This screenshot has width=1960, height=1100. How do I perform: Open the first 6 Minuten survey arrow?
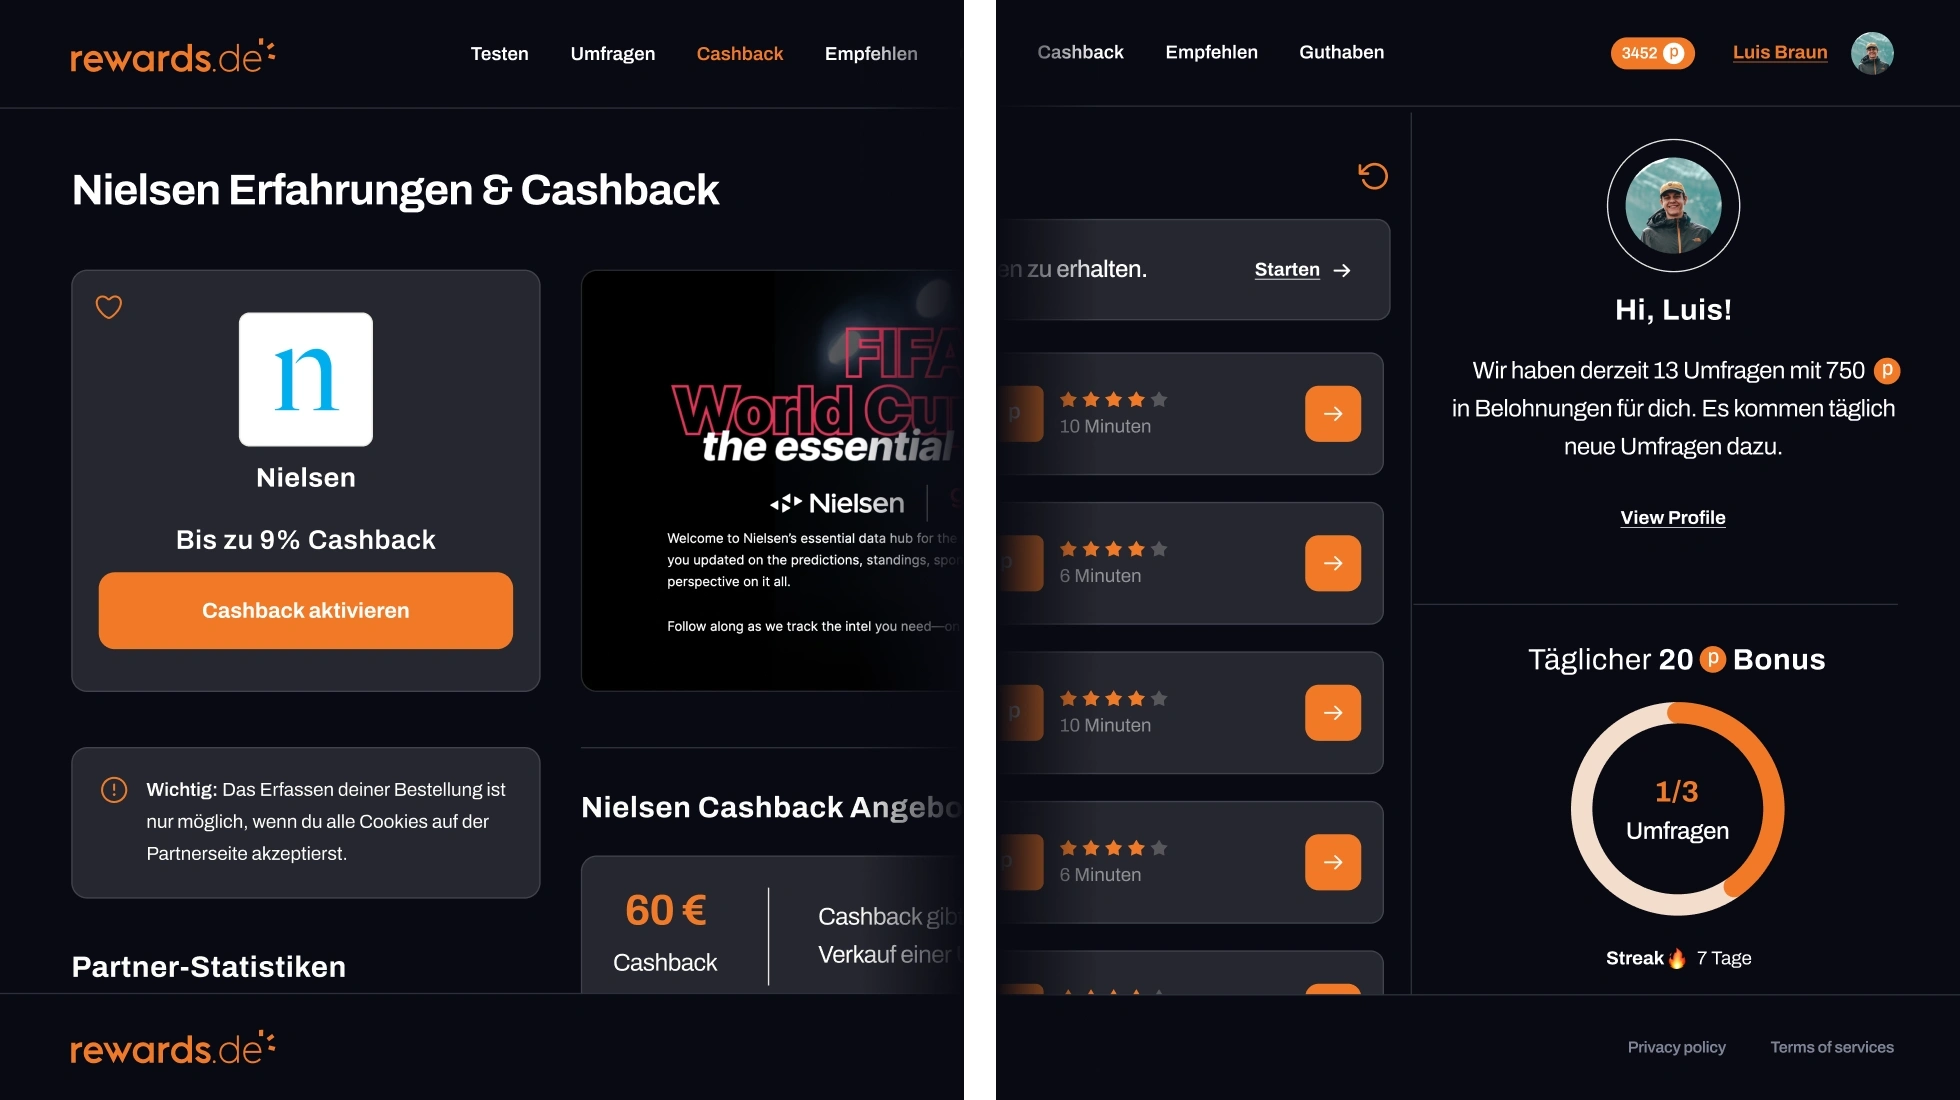click(x=1333, y=563)
